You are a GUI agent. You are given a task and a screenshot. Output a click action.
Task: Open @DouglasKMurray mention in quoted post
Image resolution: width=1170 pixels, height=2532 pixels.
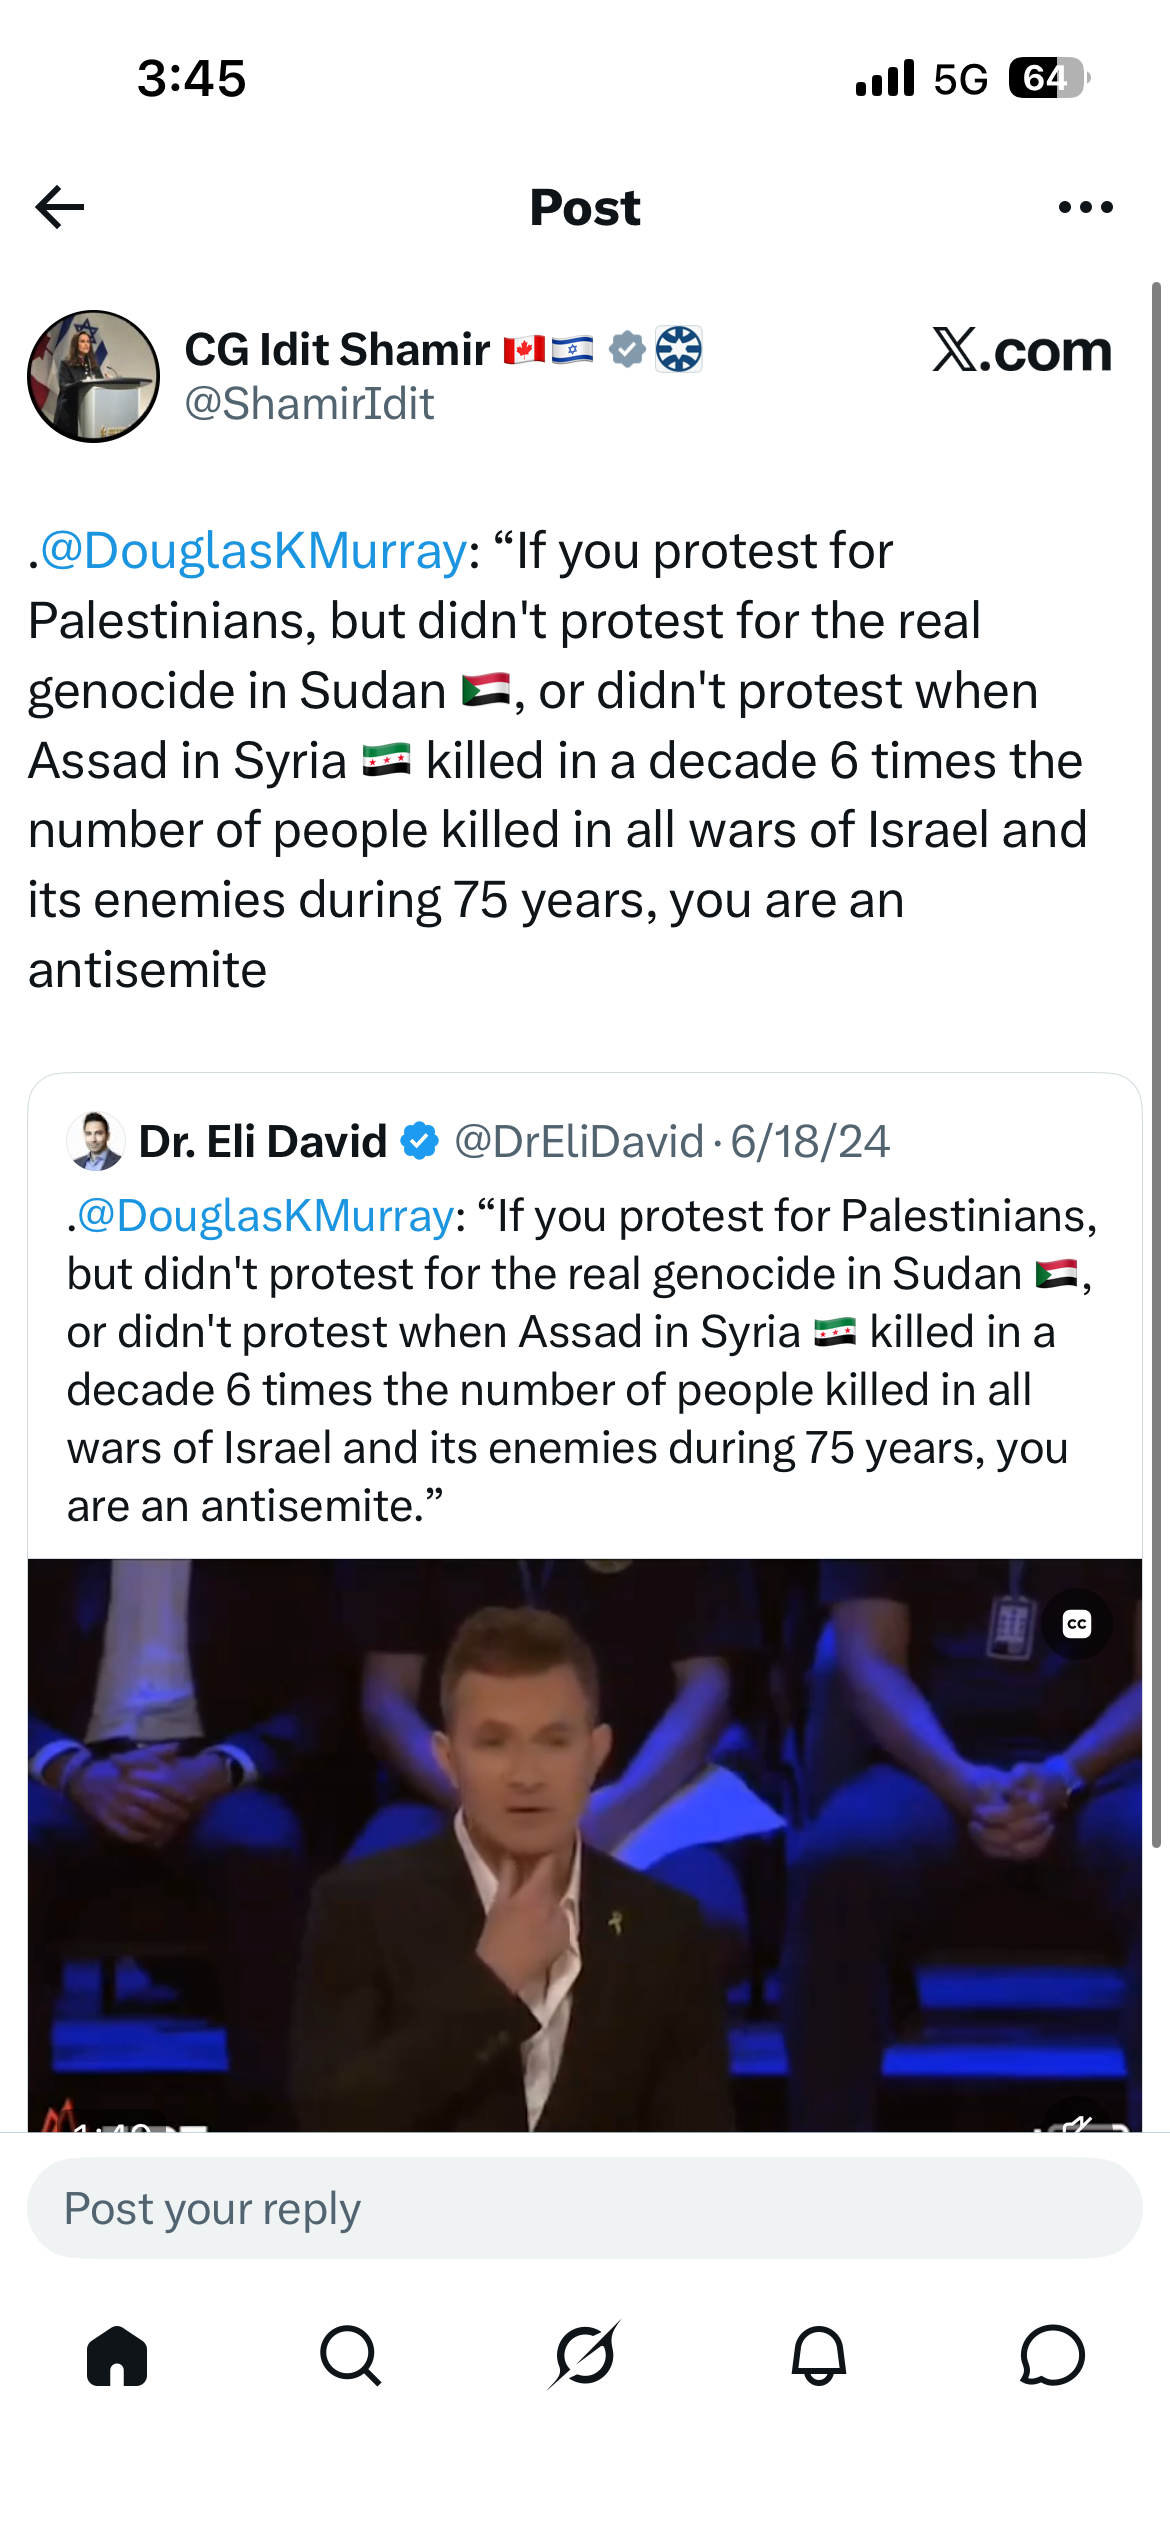coord(266,1216)
